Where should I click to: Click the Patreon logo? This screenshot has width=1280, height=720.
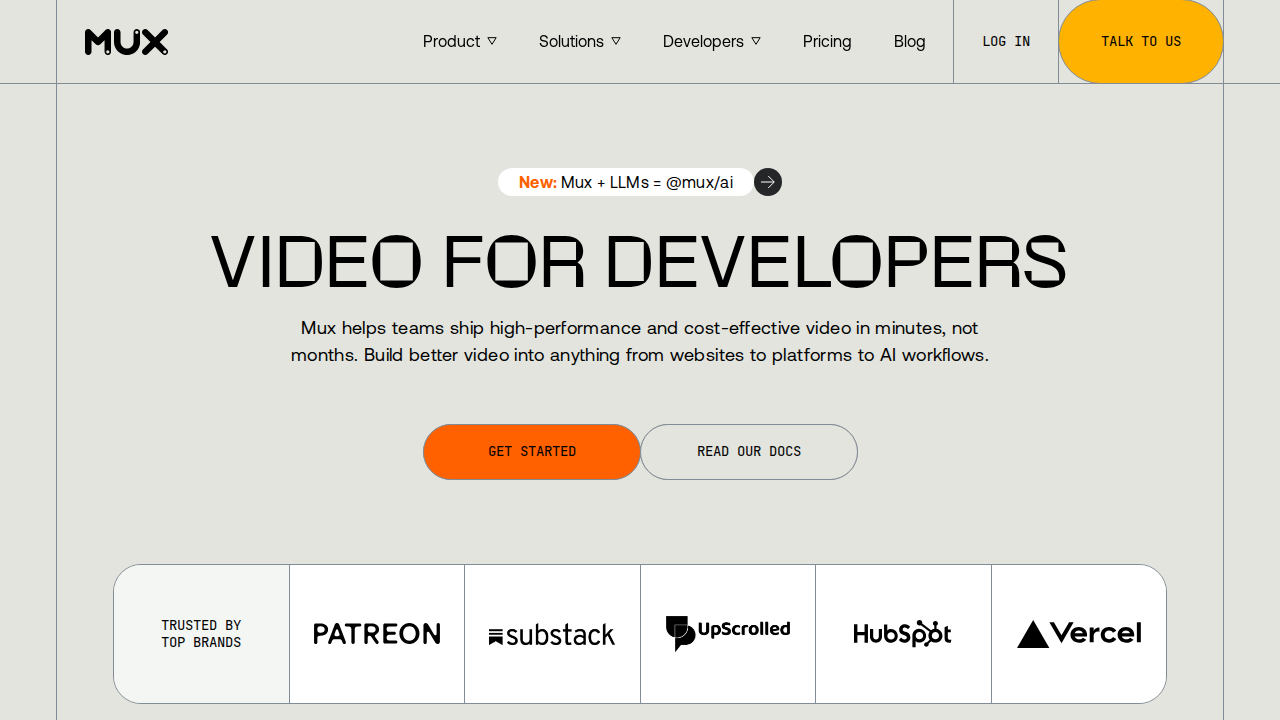tap(377, 634)
